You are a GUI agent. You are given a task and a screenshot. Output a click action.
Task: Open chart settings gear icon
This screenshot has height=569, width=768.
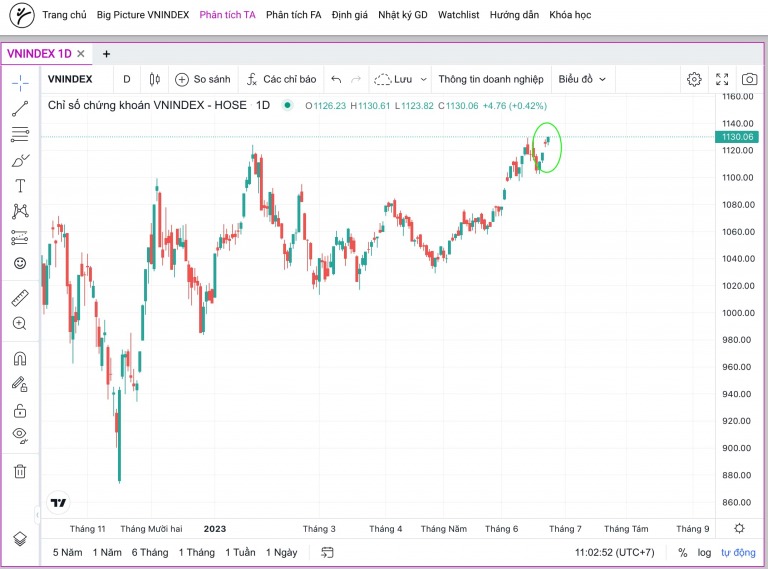tap(694, 79)
